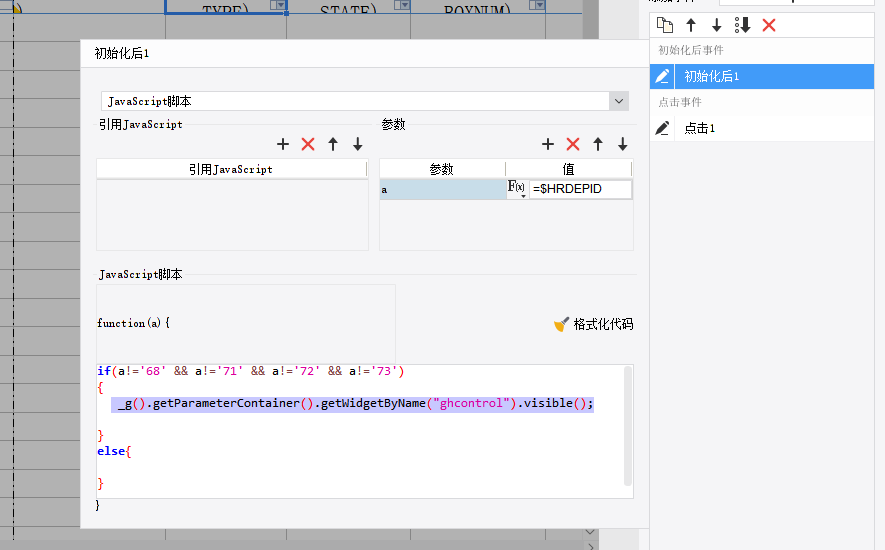Click the broom icon beside 格式化代码
This screenshot has height=550, width=885.
click(x=562, y=324)
